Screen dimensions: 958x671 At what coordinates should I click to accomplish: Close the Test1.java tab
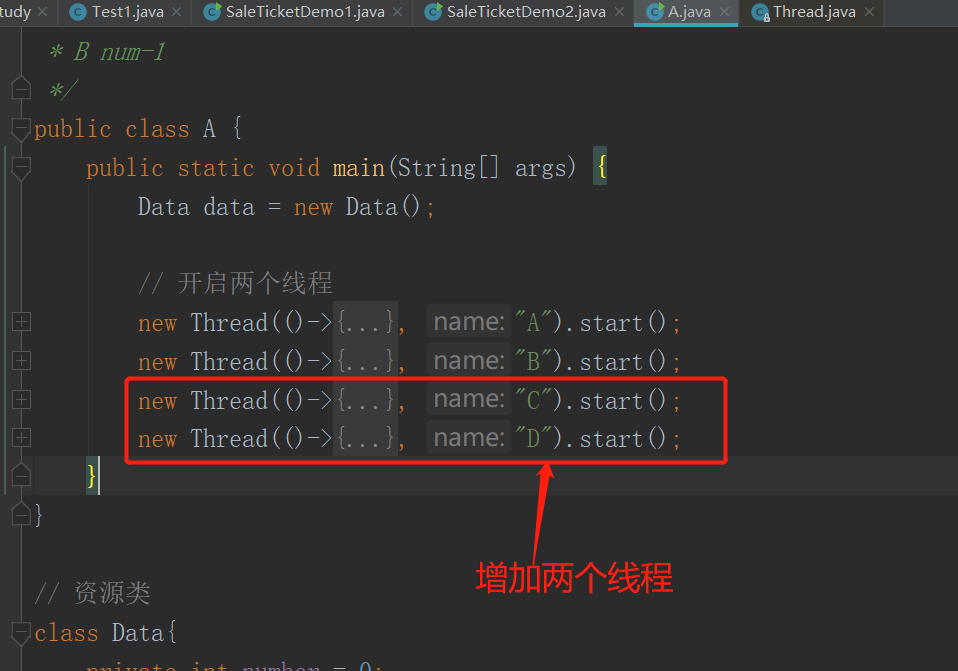(x=176, y=12)
